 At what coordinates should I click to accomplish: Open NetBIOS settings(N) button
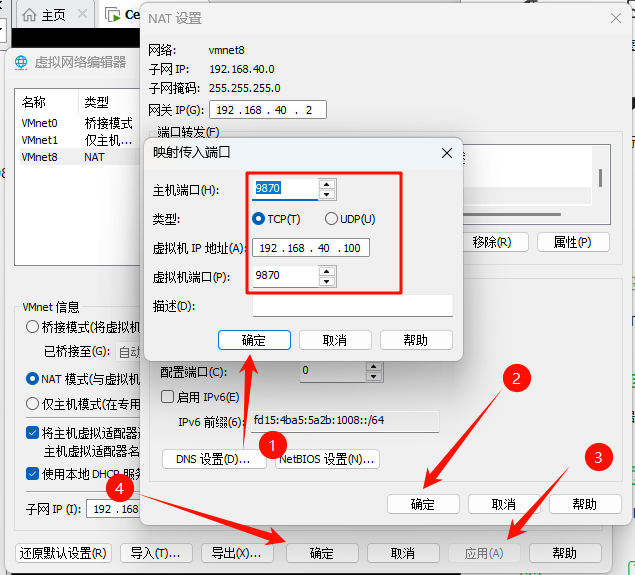[327, 459]
